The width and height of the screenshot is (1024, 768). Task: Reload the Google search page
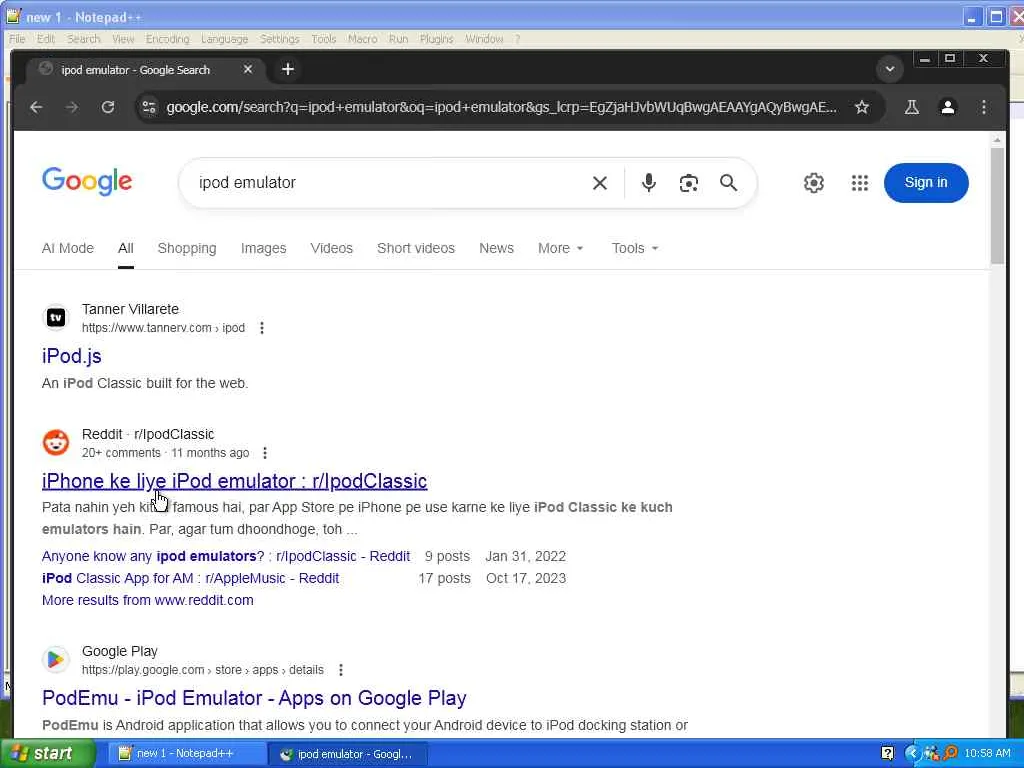108,107
